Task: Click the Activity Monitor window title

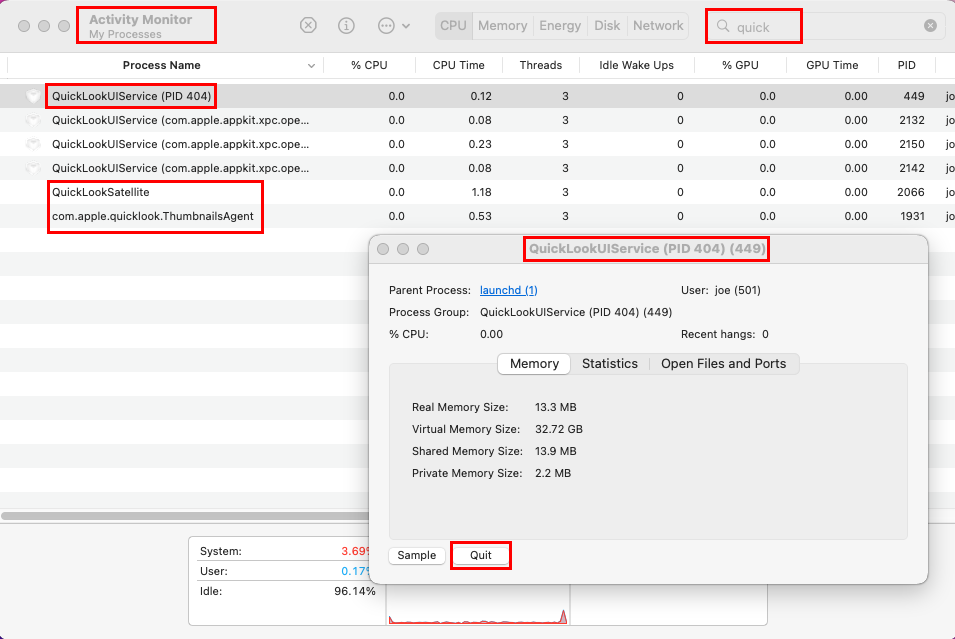Action: click(x=141, y=19)
